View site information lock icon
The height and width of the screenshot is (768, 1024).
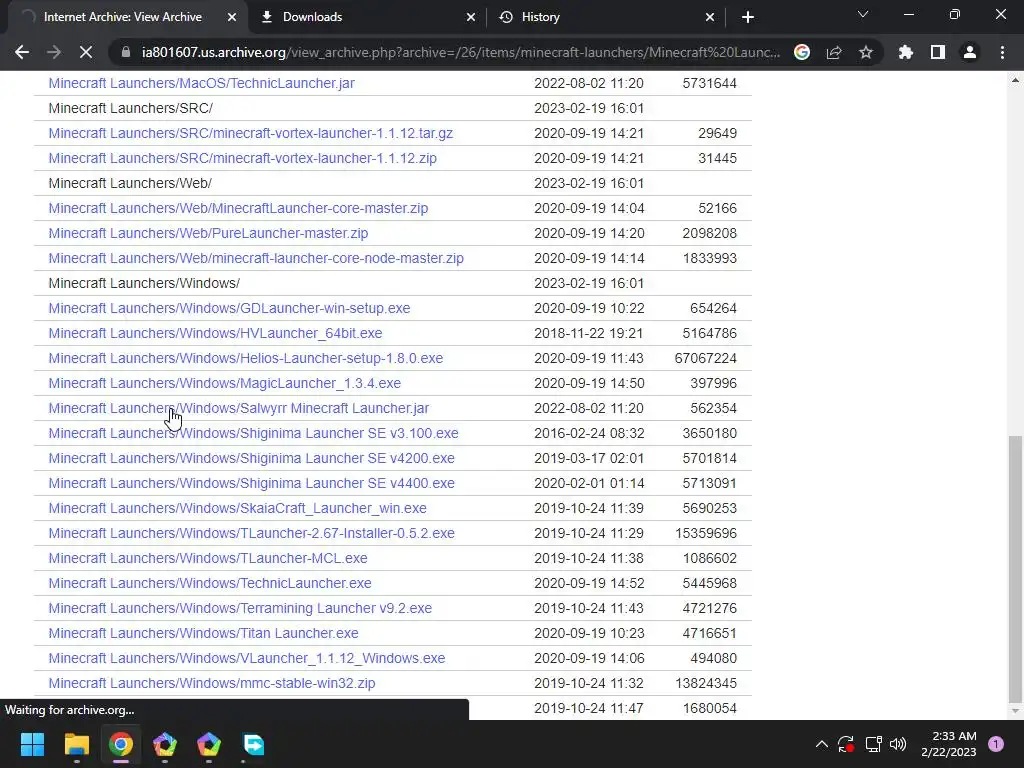[x=126, y=52]
